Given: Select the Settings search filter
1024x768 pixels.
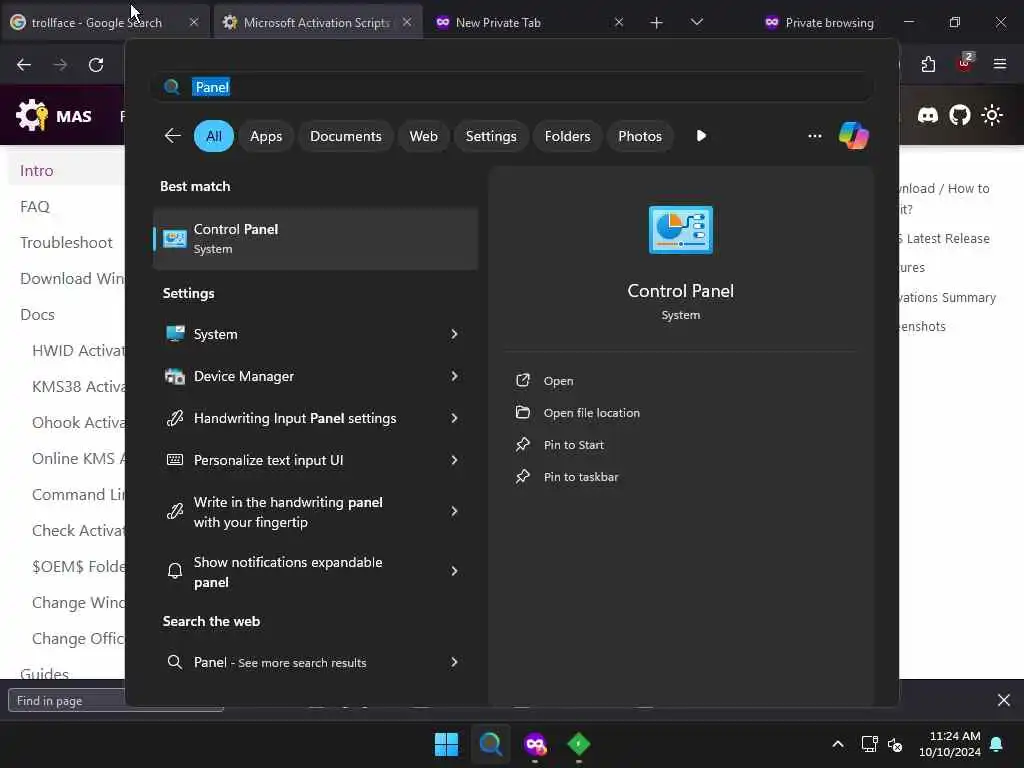Looking at the screenshot, I should (x=490, y=136).
